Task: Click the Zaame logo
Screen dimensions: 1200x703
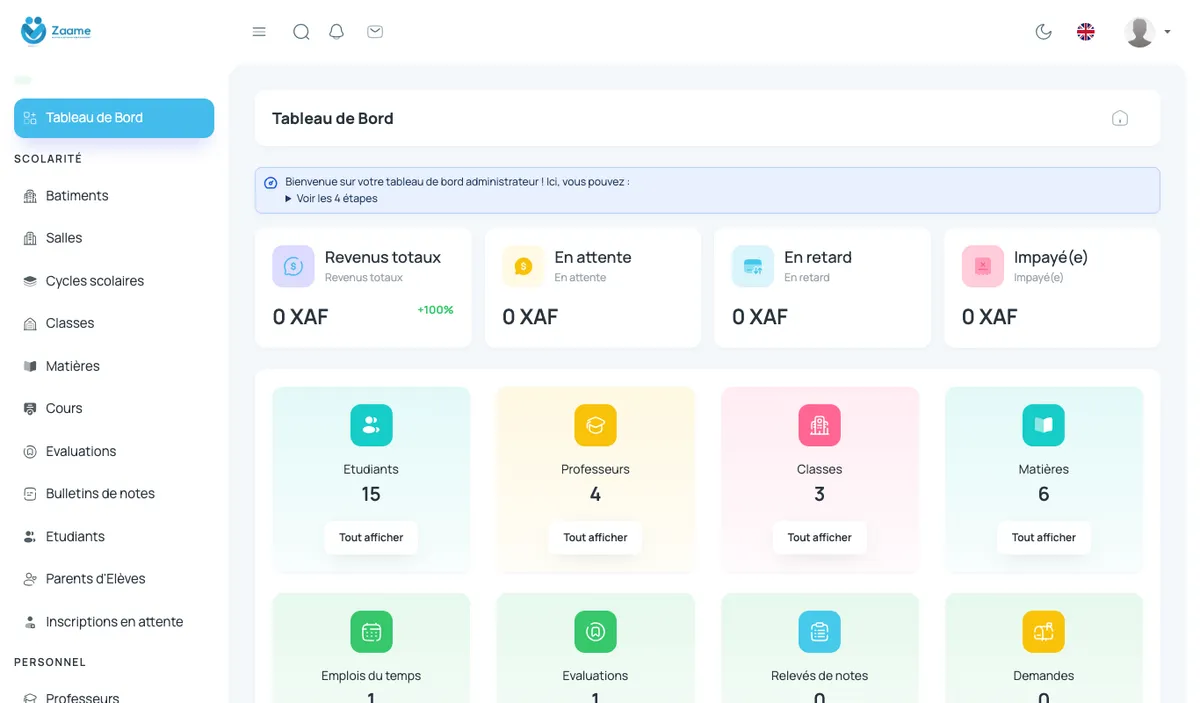Action: 56,31
